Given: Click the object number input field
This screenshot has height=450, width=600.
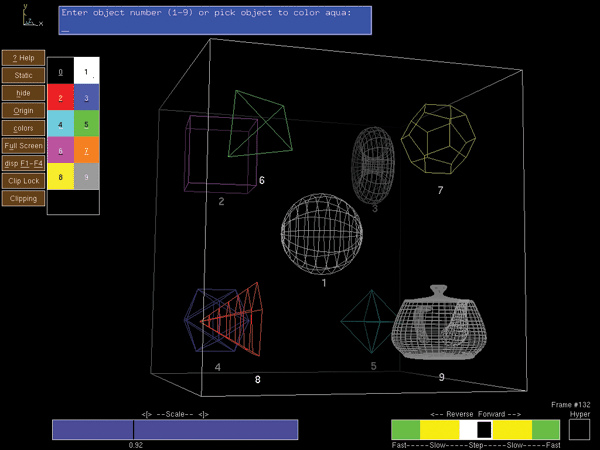Looking at the screenshot, I should [x=215, y=29].
